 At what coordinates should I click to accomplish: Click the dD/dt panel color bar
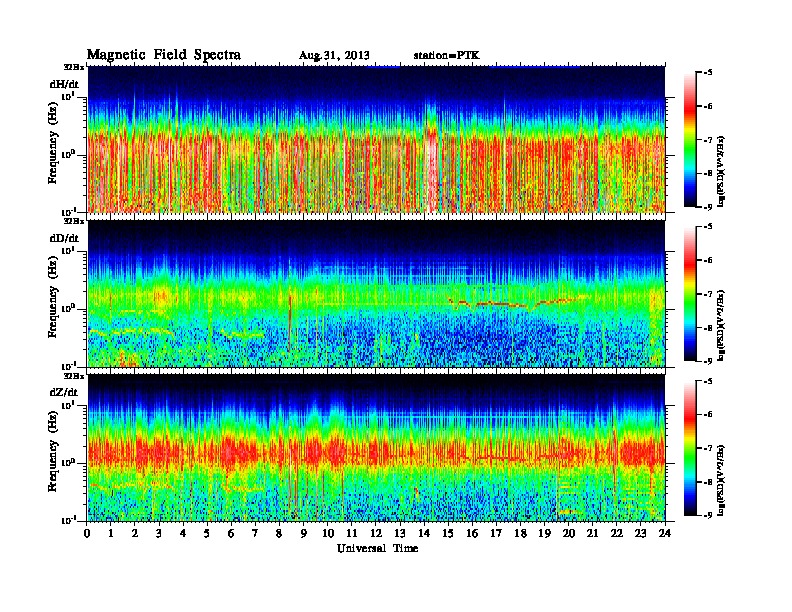tap(690, 294)
